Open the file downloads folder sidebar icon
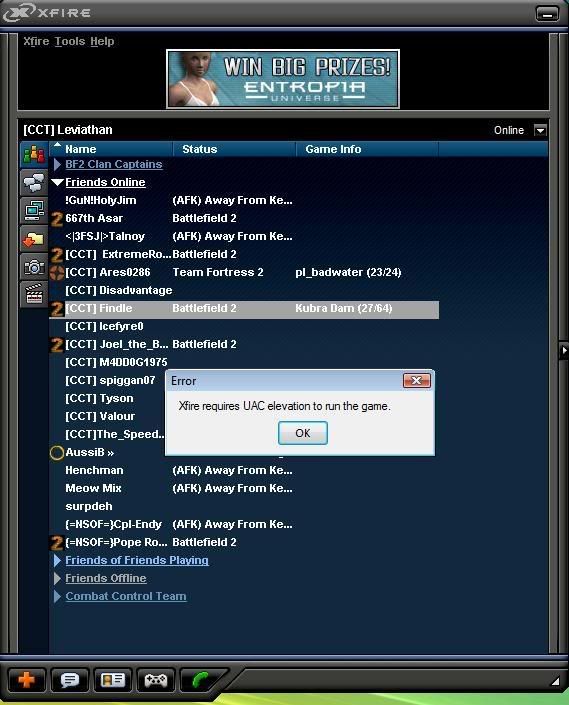 pos(34,239)
